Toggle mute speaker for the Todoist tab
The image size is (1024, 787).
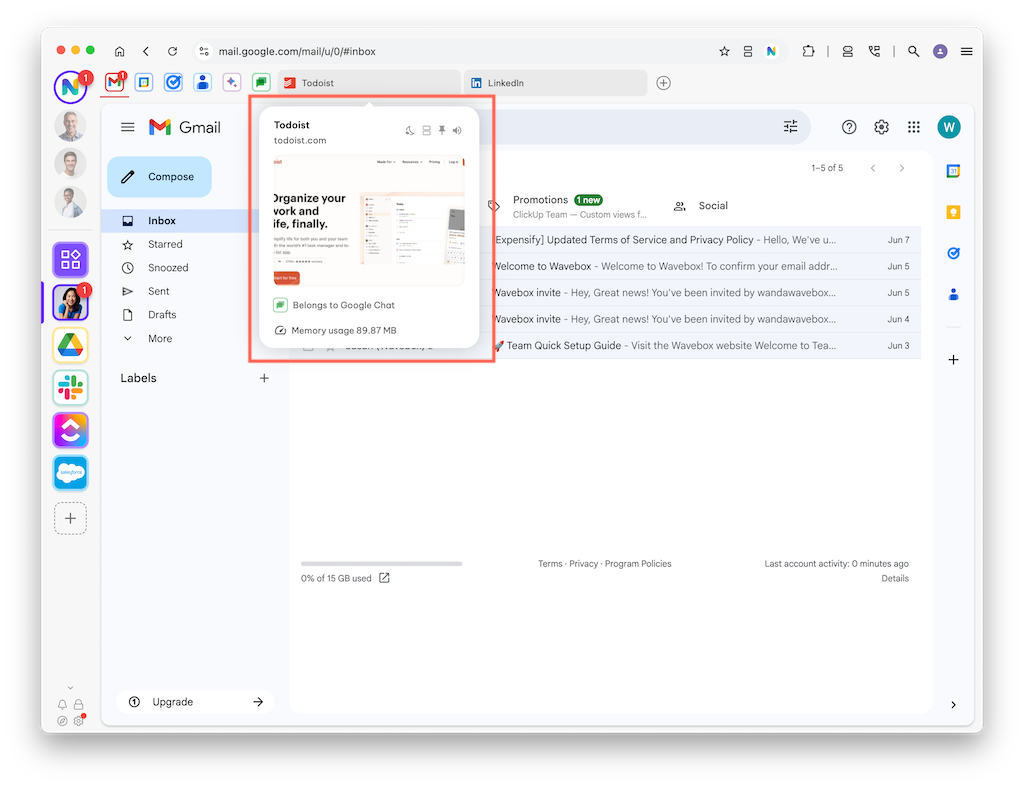point(457,131)
